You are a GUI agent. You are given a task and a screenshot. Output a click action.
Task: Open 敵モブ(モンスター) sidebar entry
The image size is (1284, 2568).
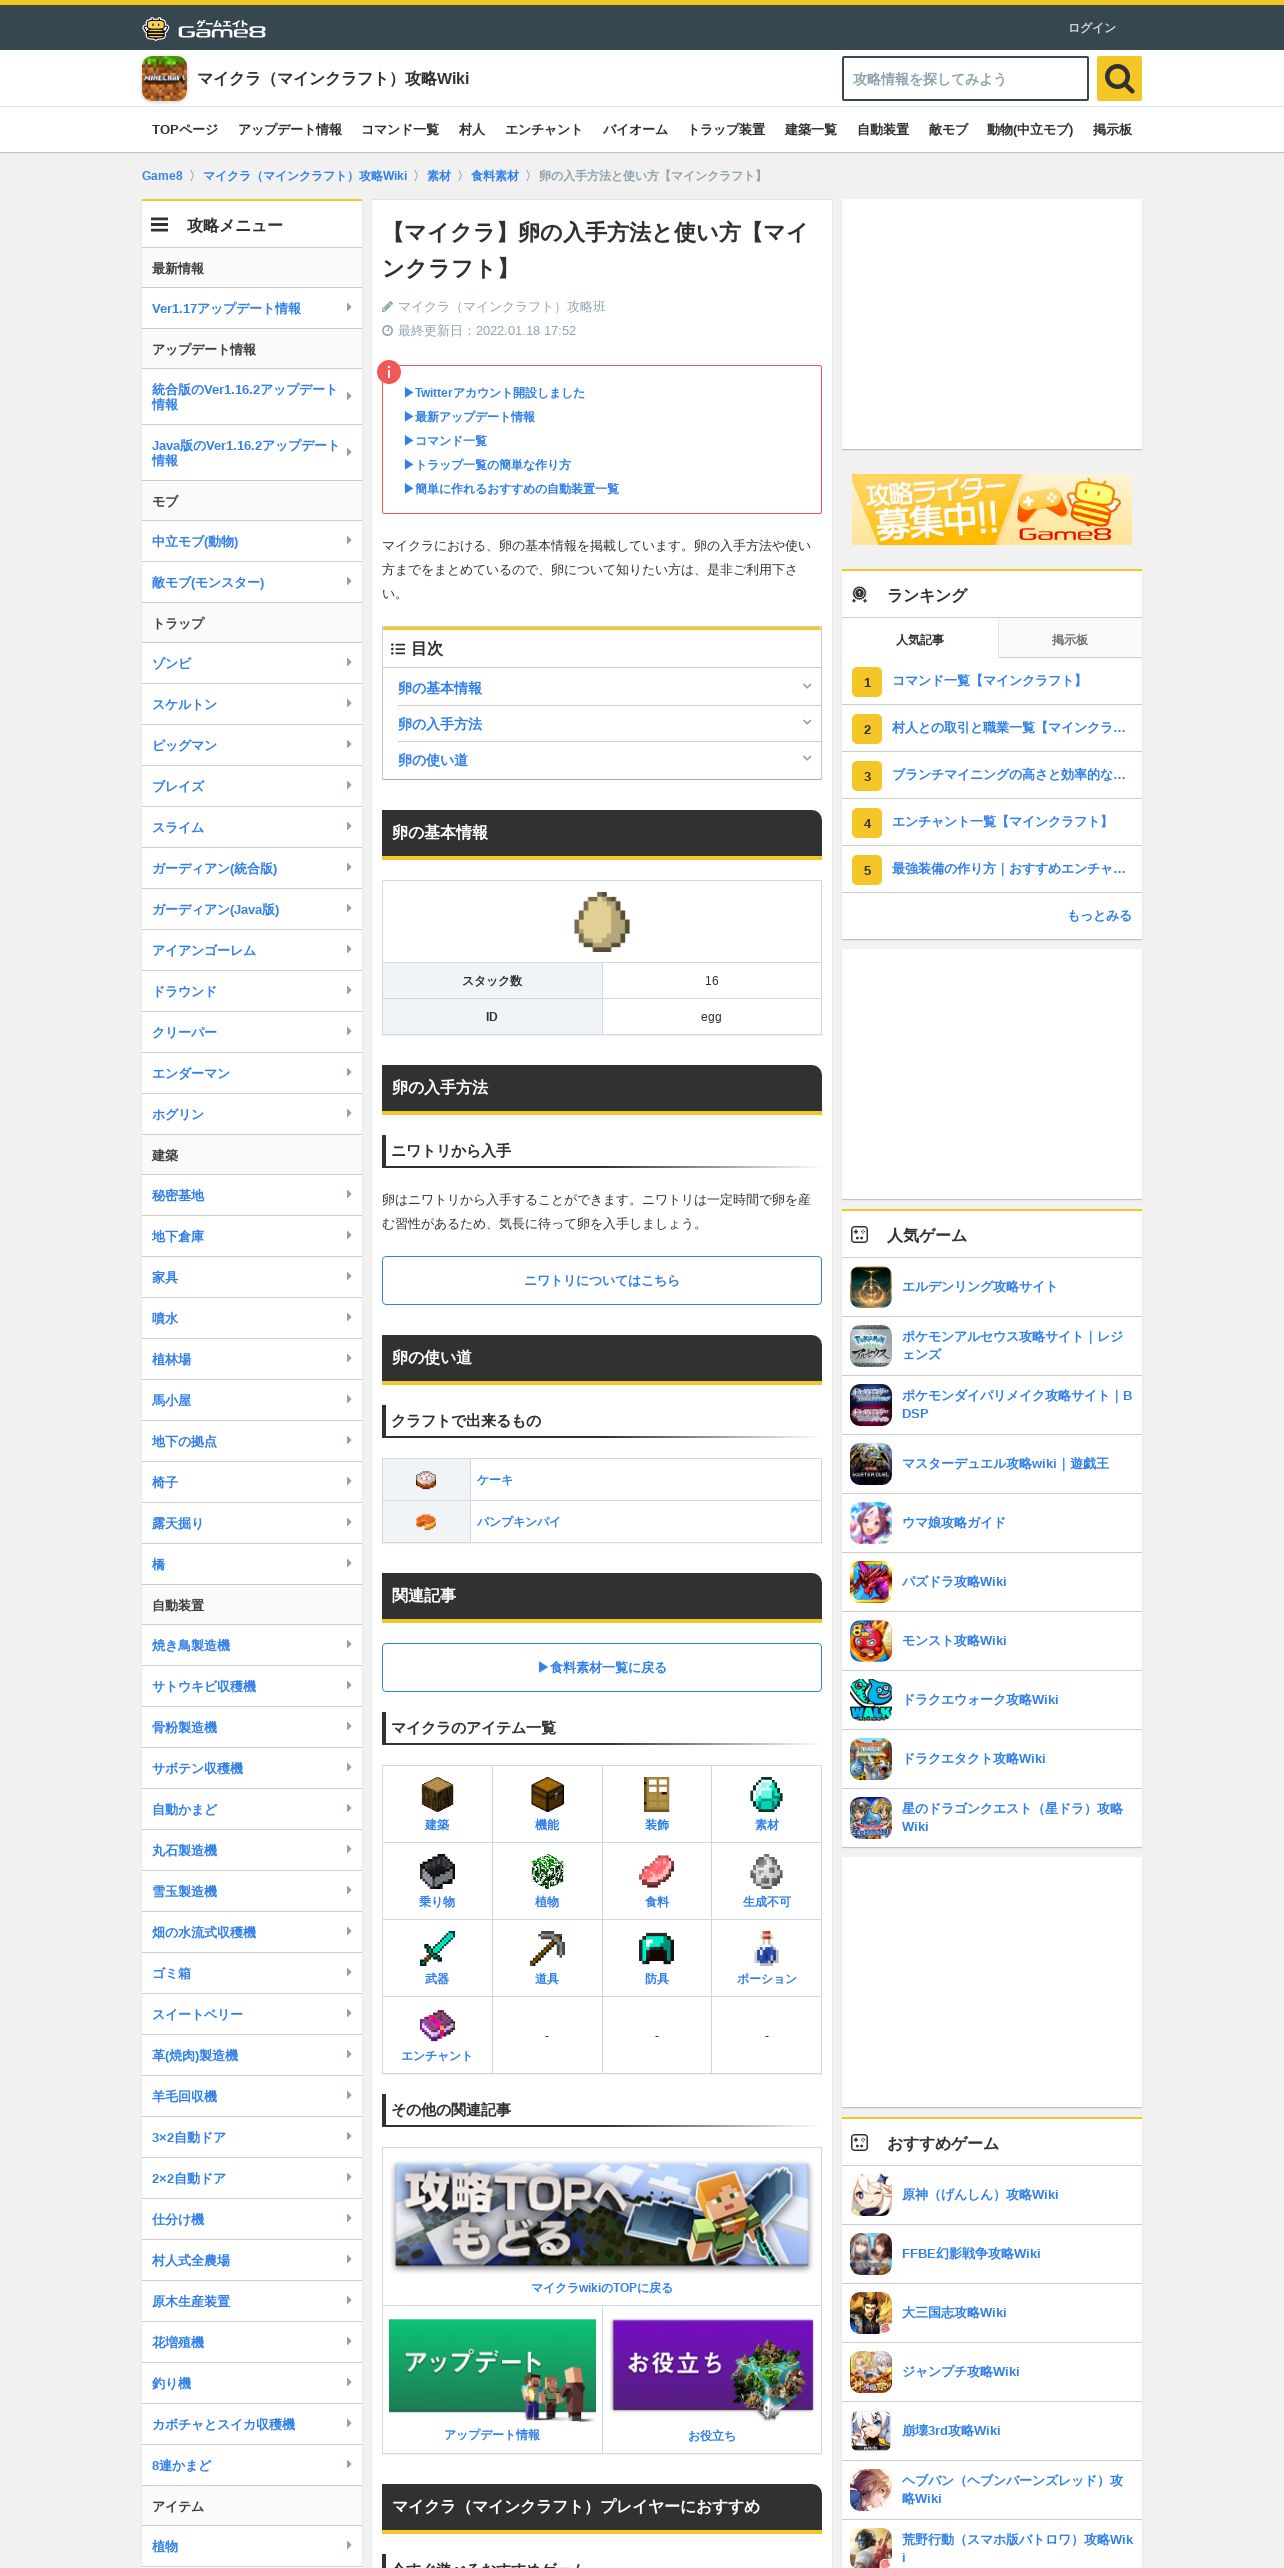(x=252, y=582)
